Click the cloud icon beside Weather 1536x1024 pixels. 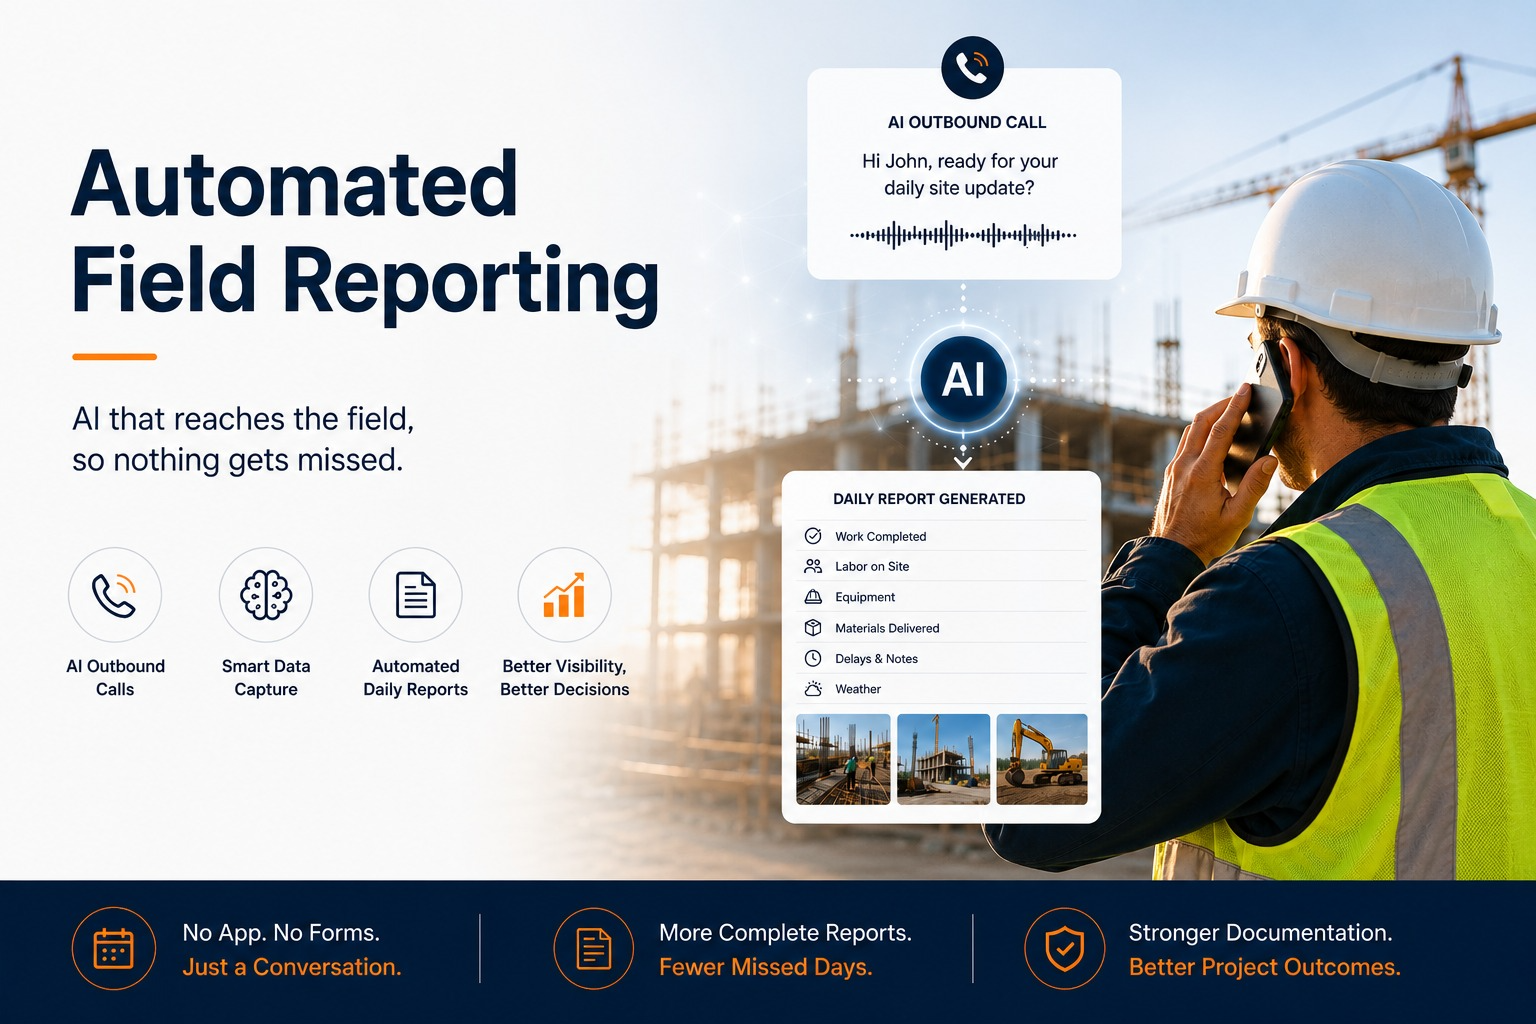click(x=813, y=689)
